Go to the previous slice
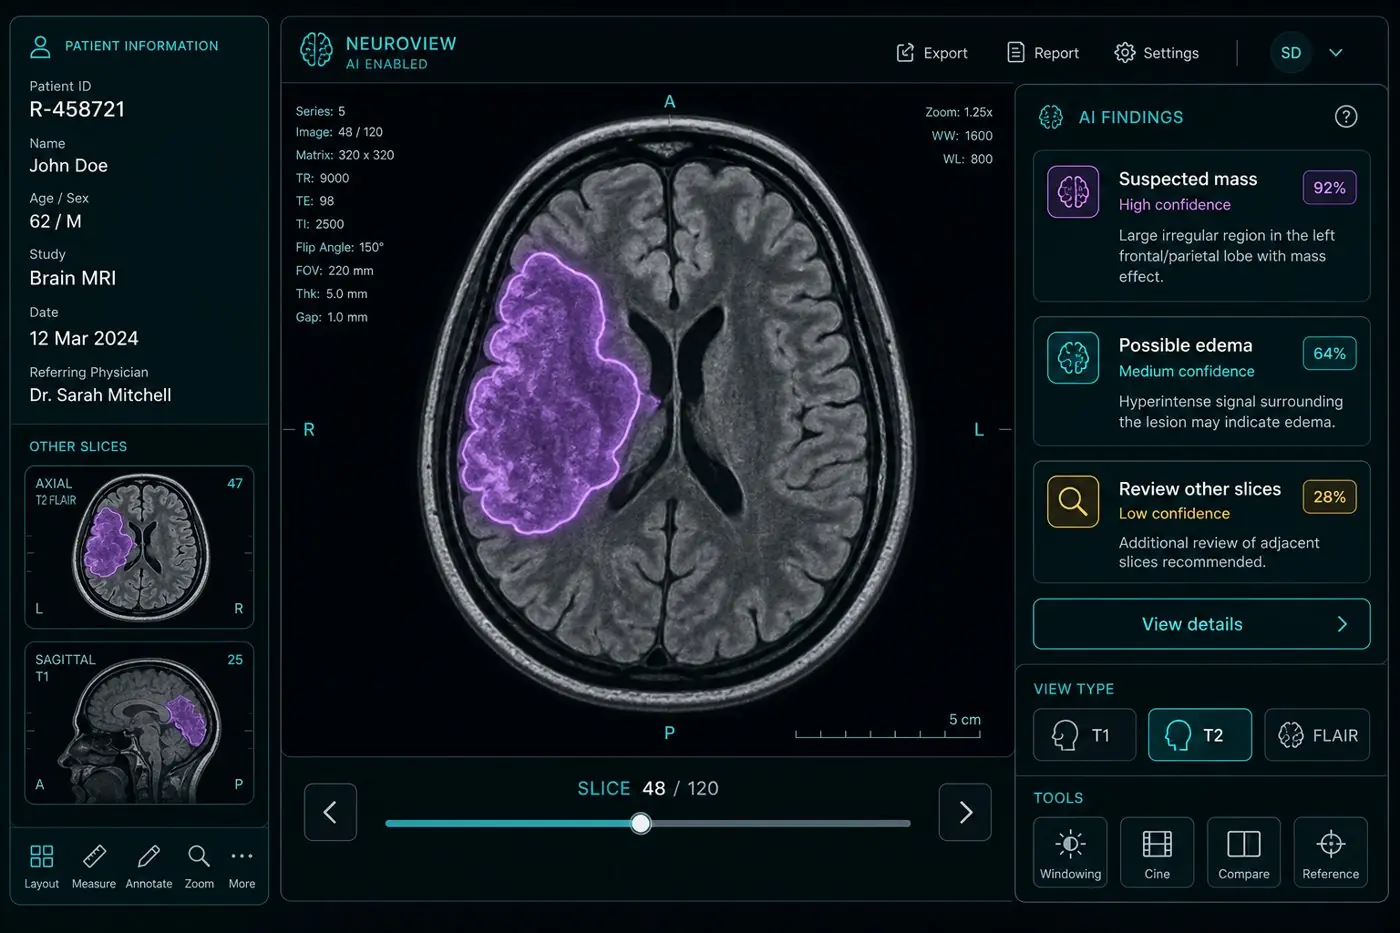Image resolution: width=1400 pixels, height=933 pixels. (331, 812)
